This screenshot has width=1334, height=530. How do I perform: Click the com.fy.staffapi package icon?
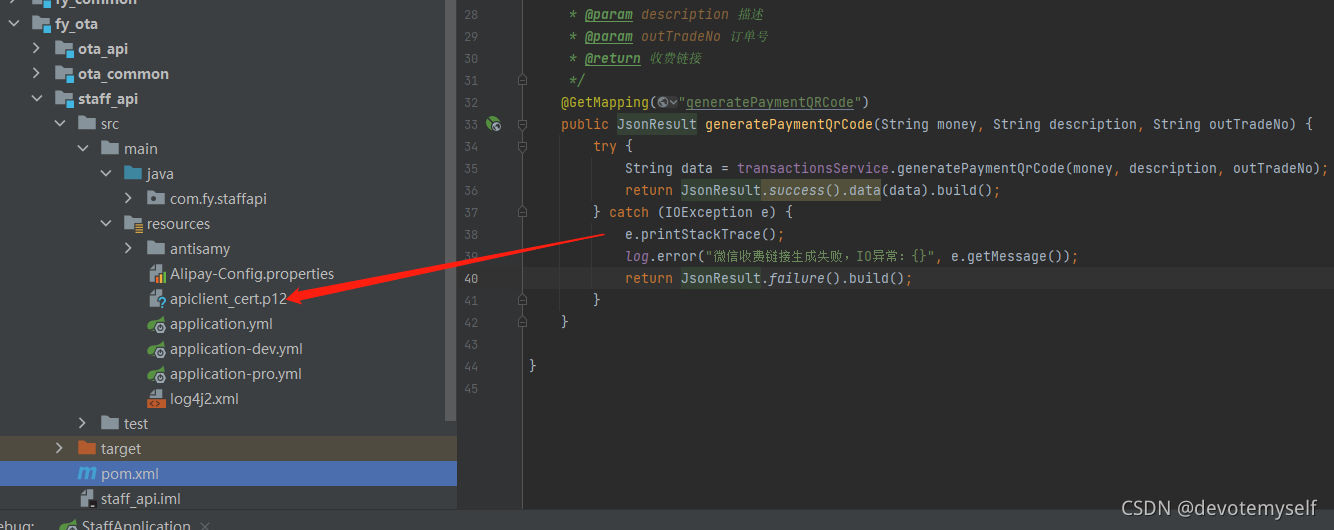[x=156, y=199]
